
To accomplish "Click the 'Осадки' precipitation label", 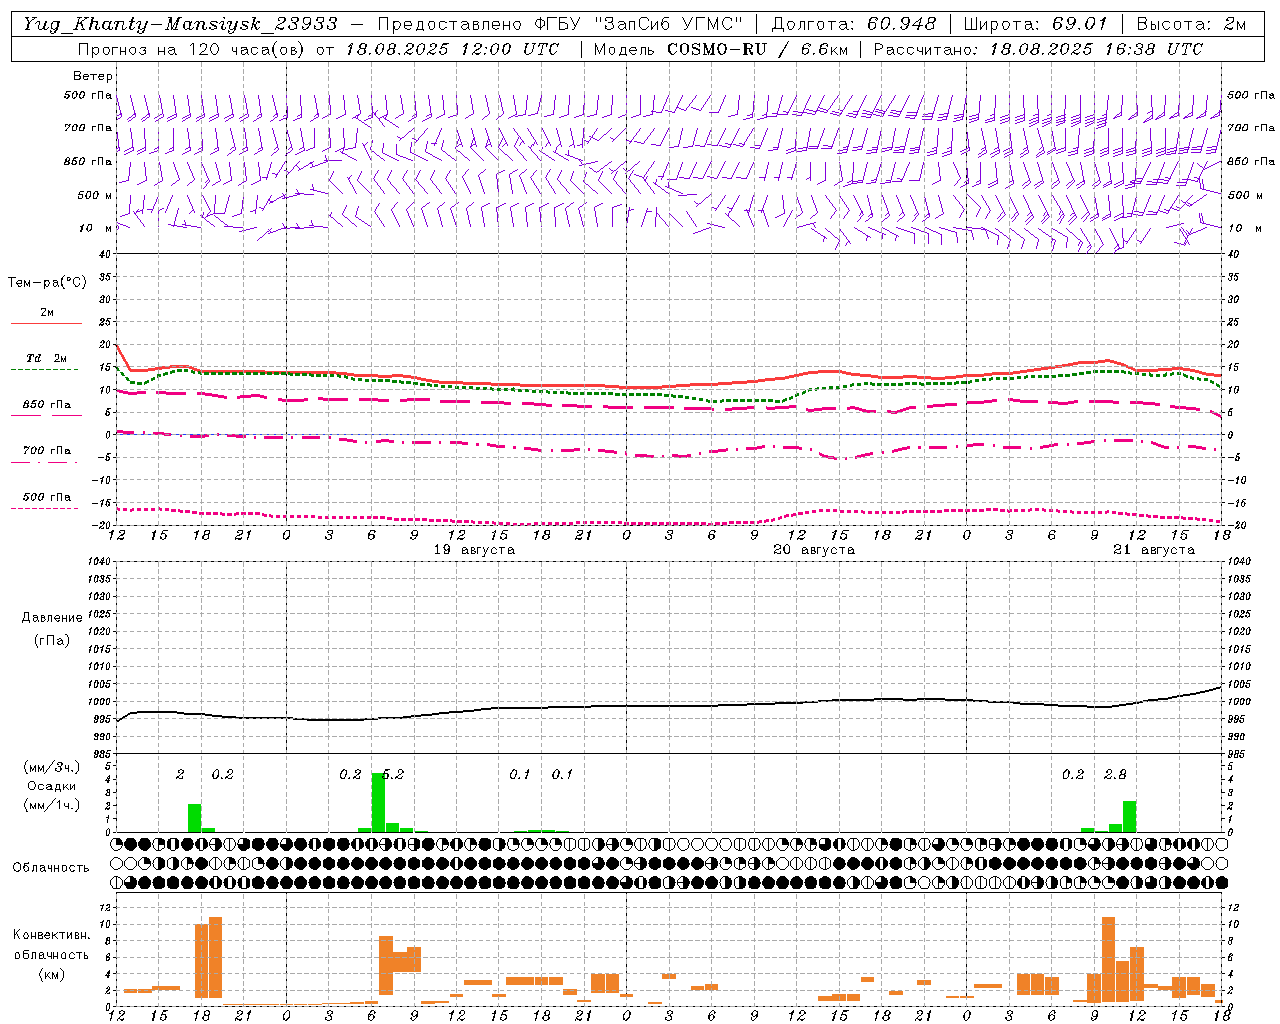I will coord(52,786).
